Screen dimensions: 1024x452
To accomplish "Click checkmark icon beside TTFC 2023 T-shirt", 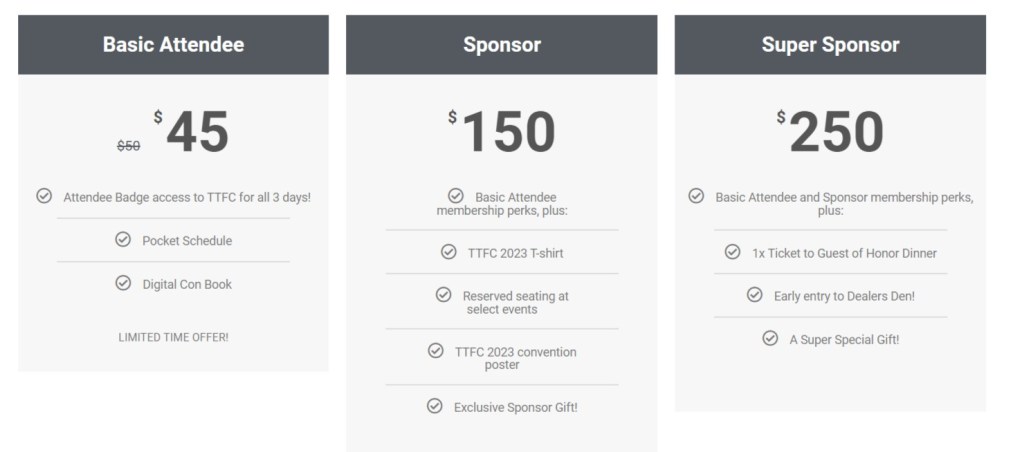I will click(x=449, y=252).
